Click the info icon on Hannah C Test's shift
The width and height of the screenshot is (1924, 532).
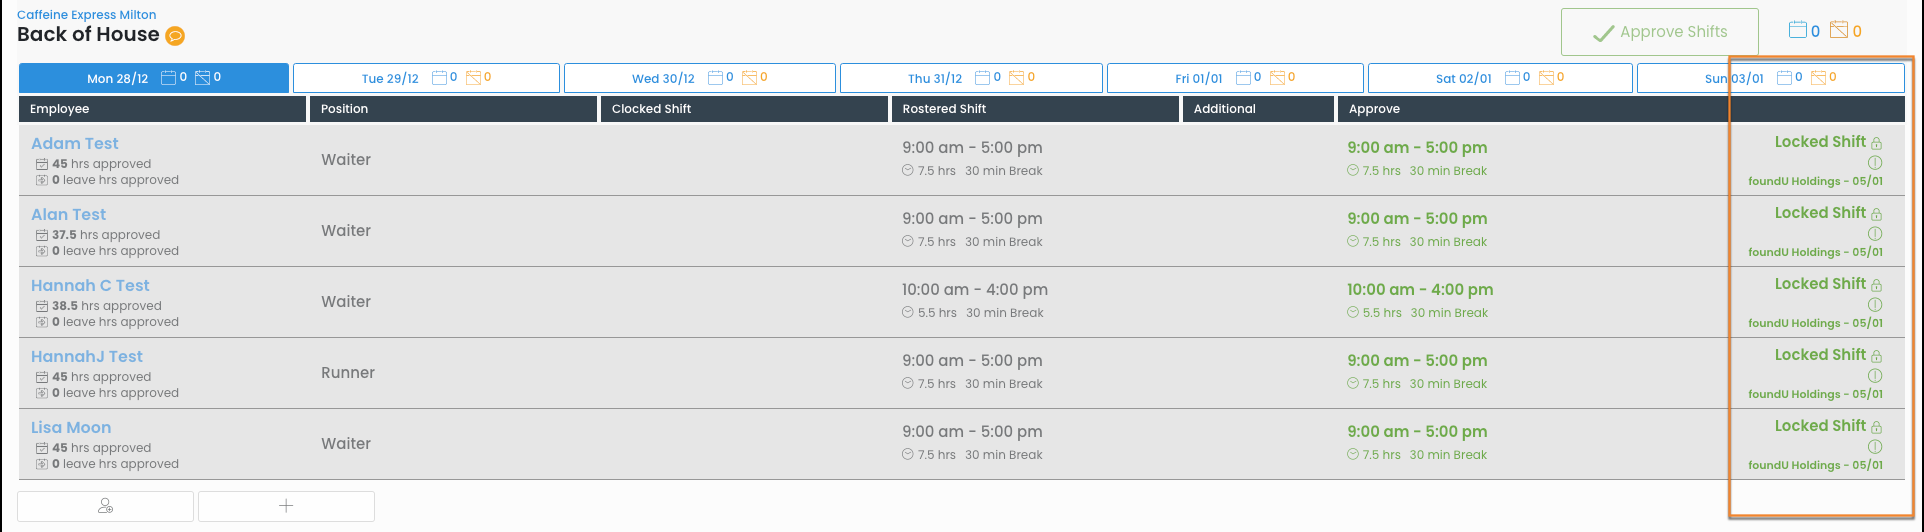(1875, 304)
